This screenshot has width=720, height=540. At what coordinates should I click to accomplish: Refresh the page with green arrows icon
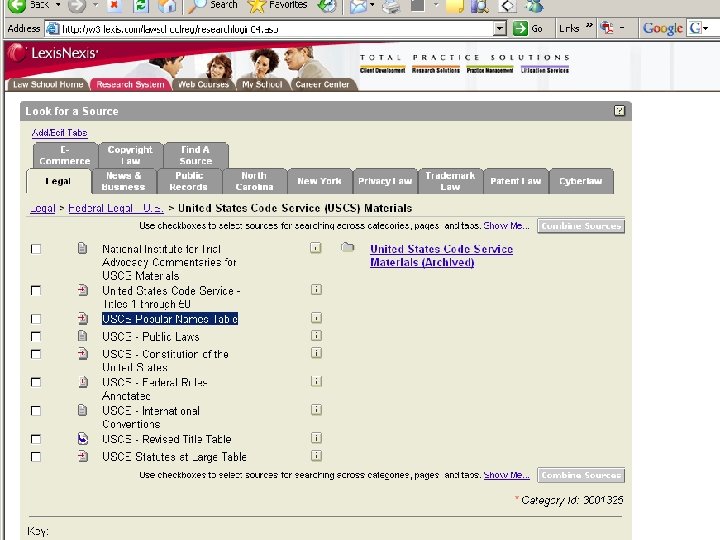click(x=141, y=6)
